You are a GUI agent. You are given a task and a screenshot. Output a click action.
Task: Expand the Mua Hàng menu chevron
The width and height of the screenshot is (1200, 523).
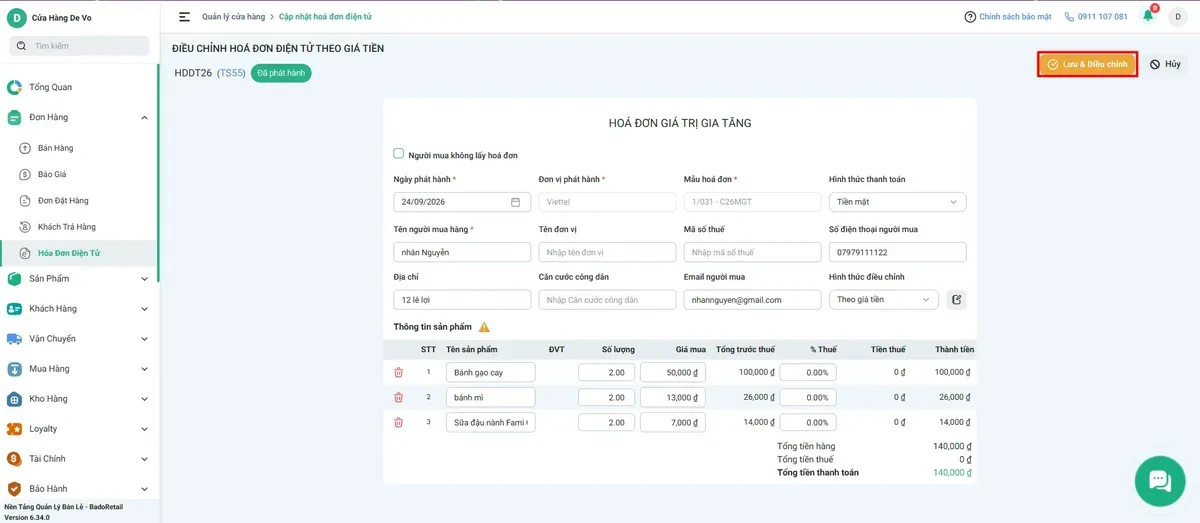coord(144,369)
